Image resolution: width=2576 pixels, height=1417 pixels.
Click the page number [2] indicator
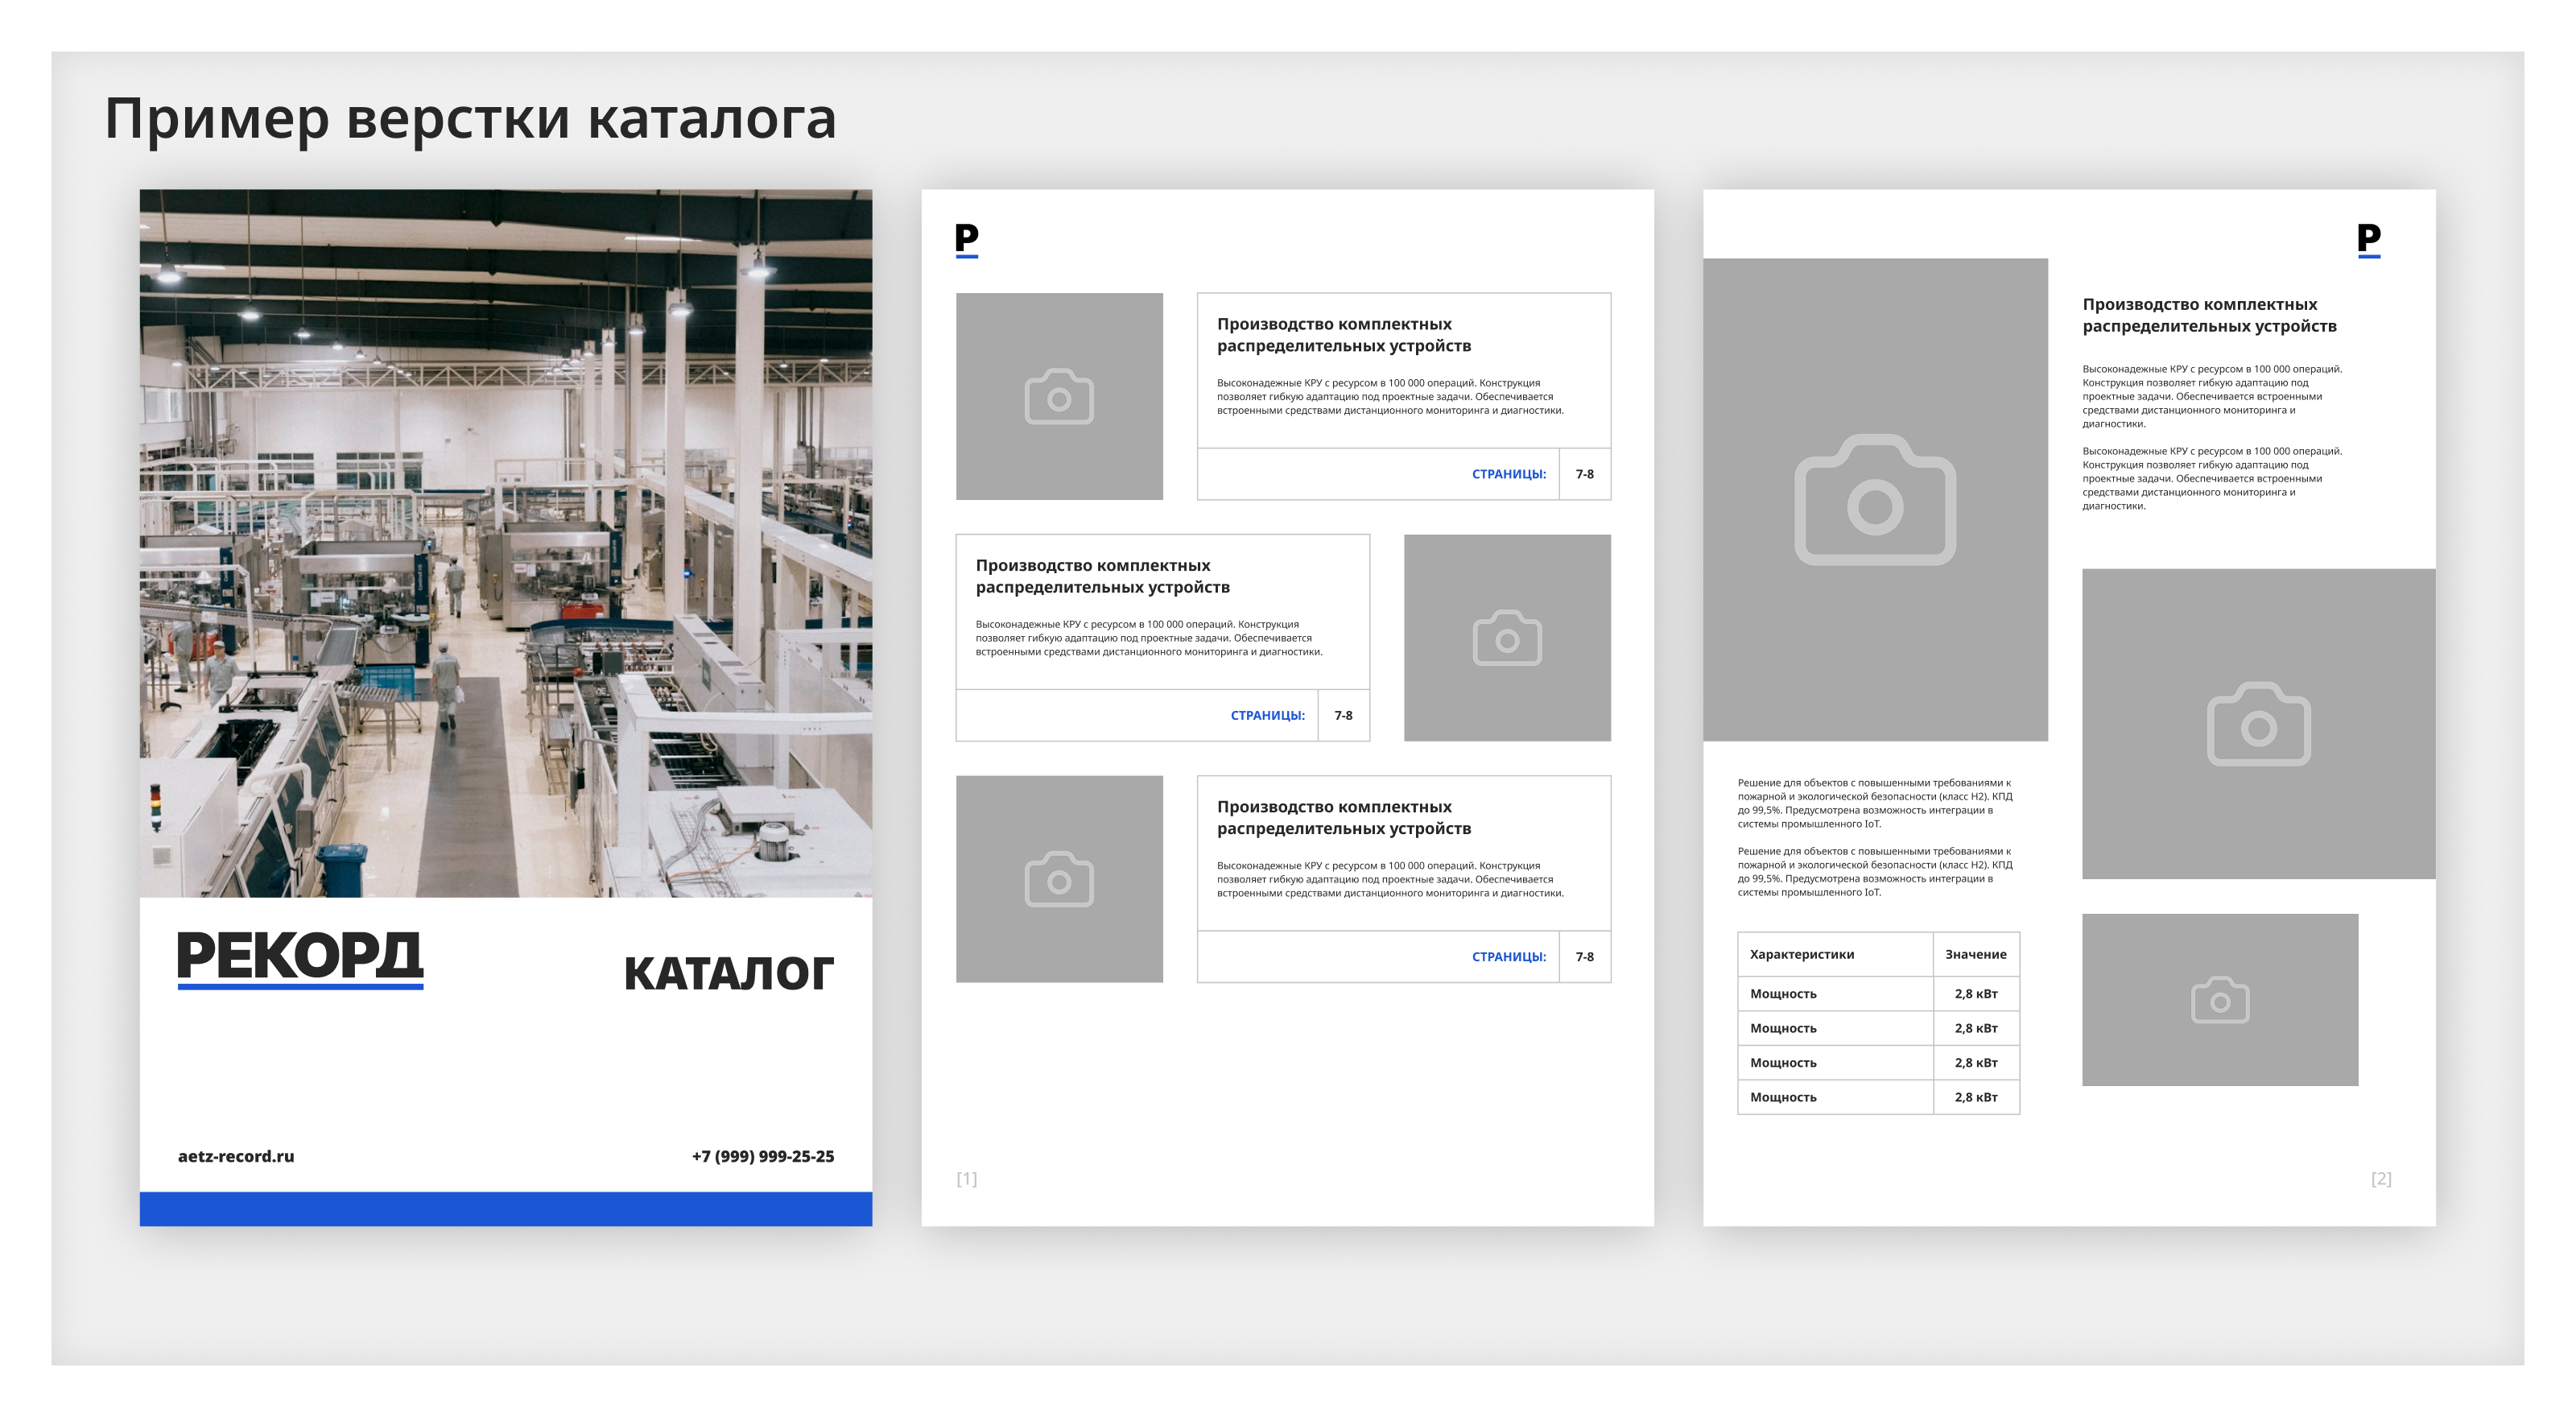click(2383, 1180)
